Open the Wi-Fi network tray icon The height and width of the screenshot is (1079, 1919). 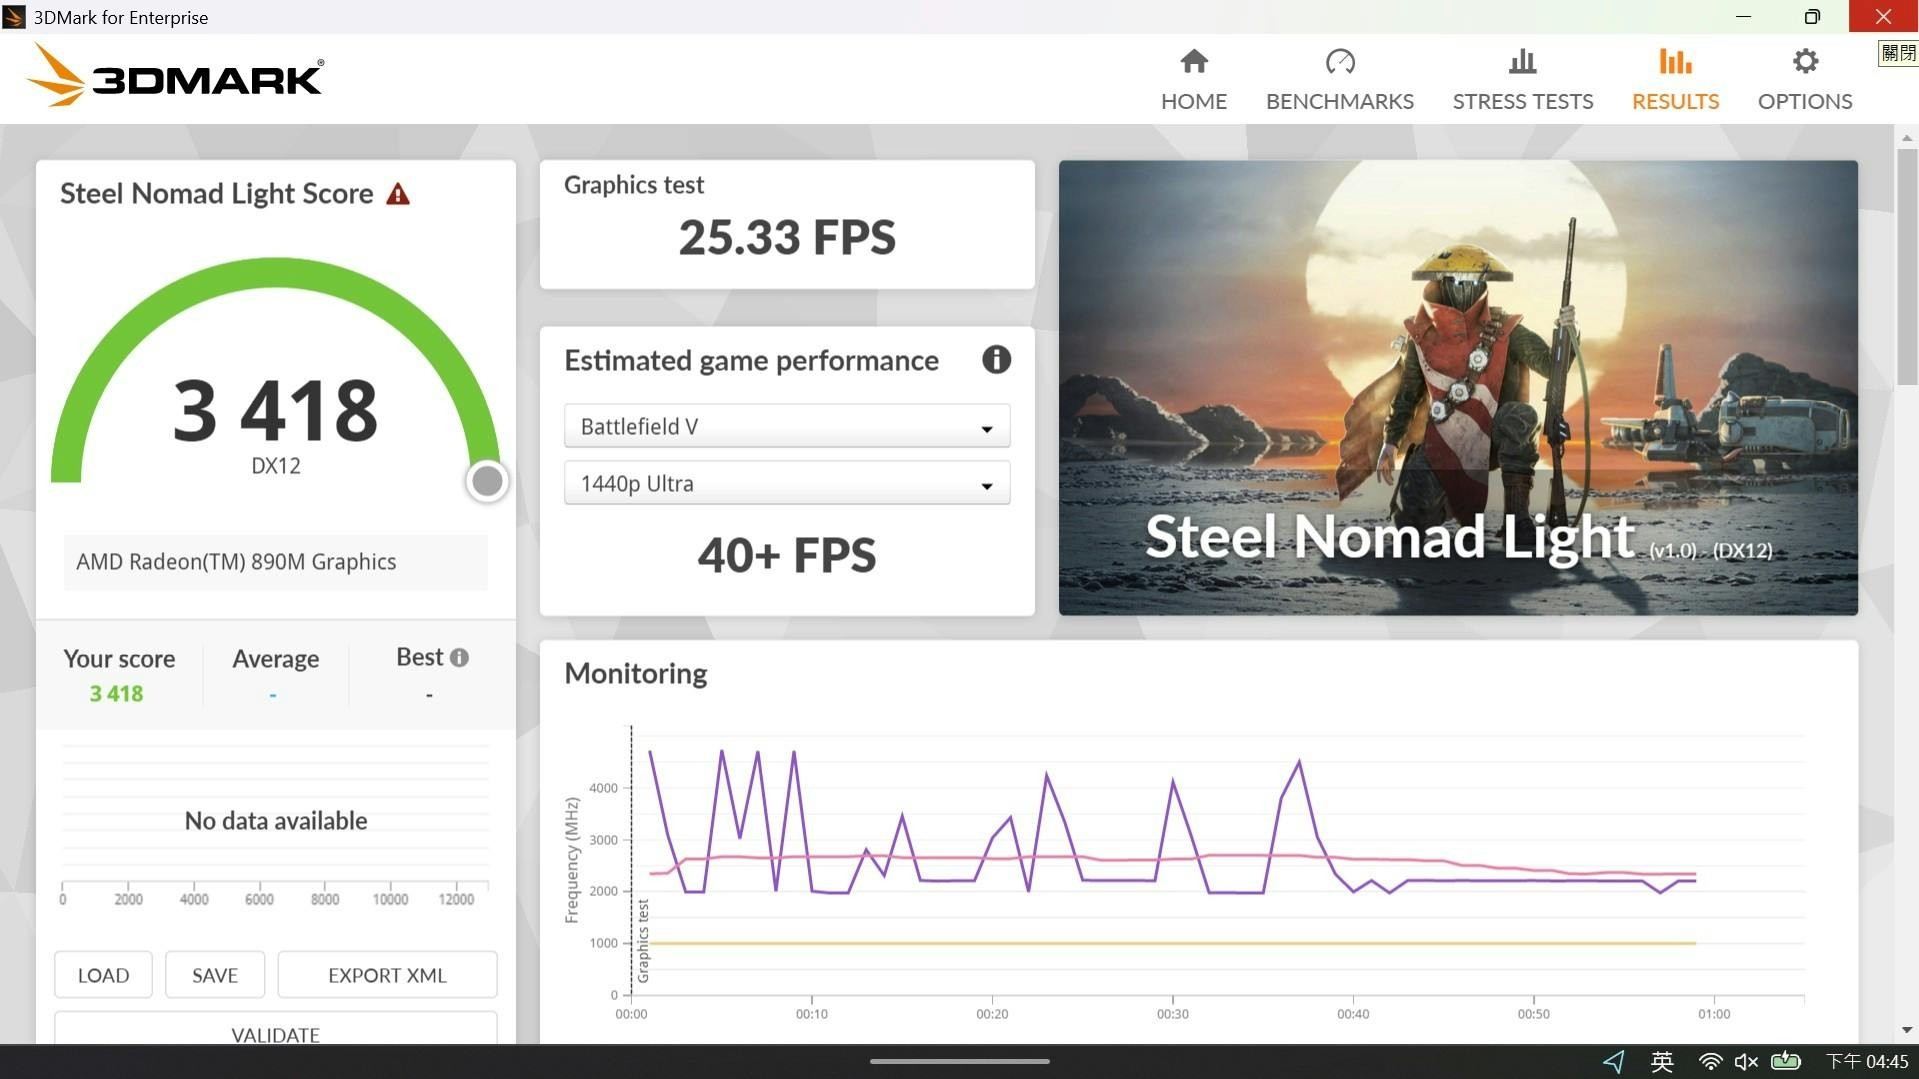coord(1710,1061)
